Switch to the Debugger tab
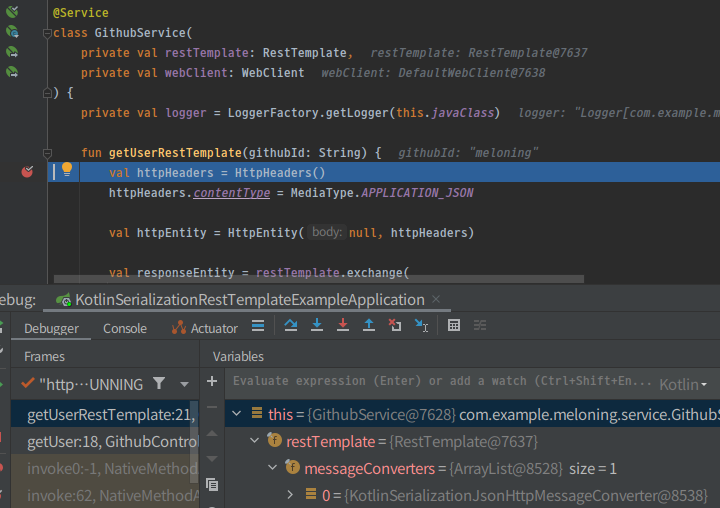Screen dimensions: 720x508 51,328
